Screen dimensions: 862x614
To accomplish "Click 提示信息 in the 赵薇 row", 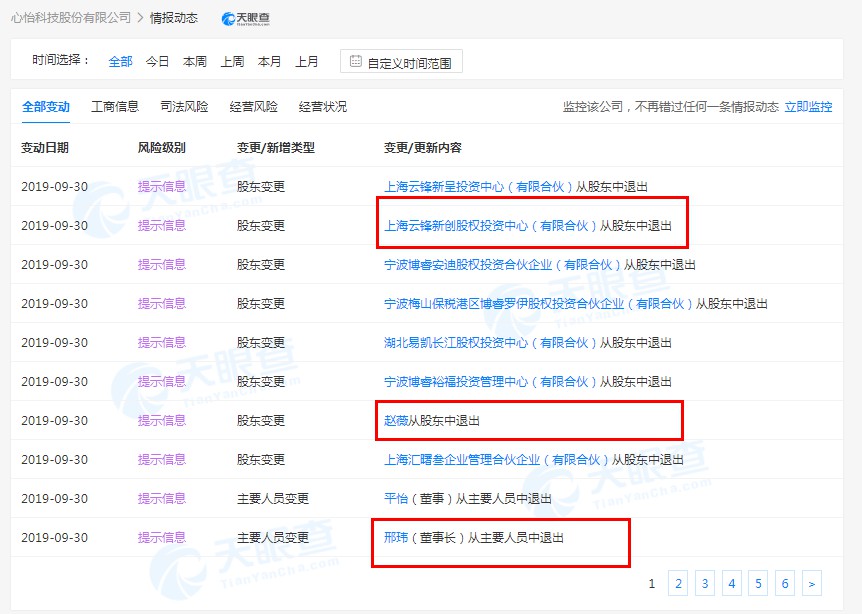I will click(x=162, y=421).
